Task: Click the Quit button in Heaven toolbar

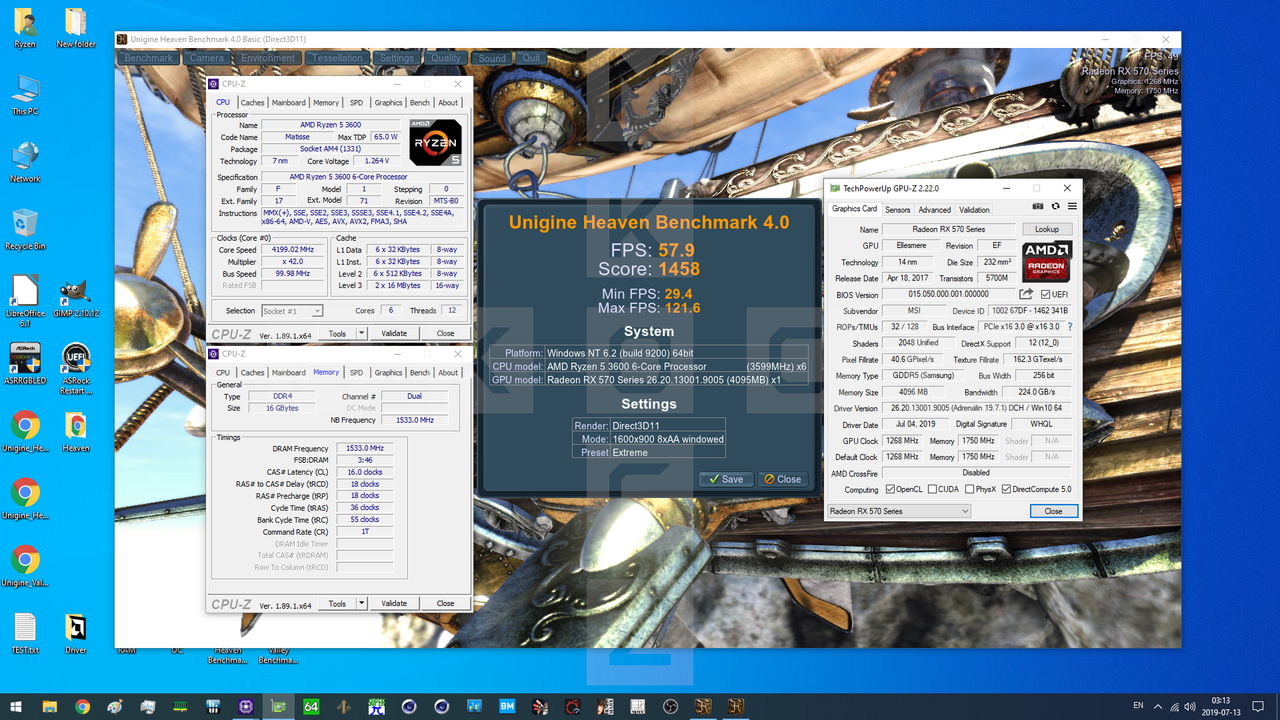Action: [x=531, y=58]
